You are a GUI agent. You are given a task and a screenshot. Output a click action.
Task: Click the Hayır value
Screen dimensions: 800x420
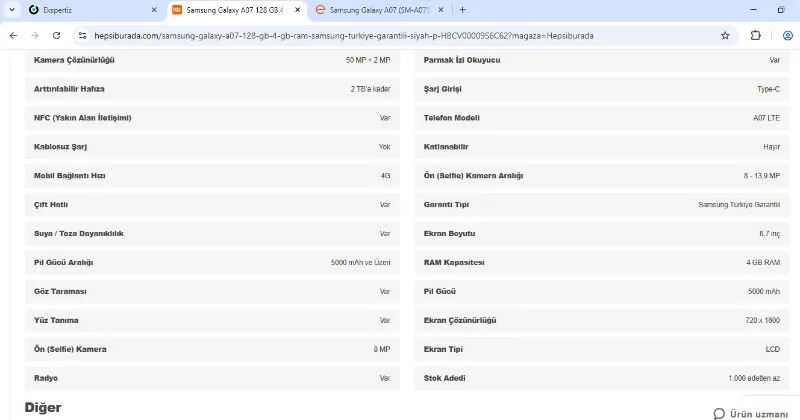(771, 146)
